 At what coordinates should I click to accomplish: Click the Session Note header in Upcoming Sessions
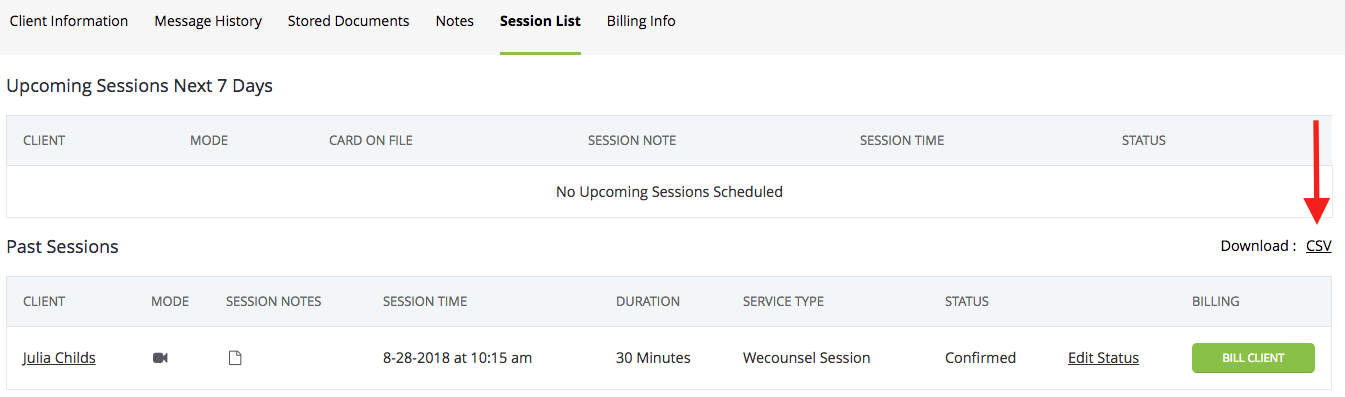pos(632,140)
